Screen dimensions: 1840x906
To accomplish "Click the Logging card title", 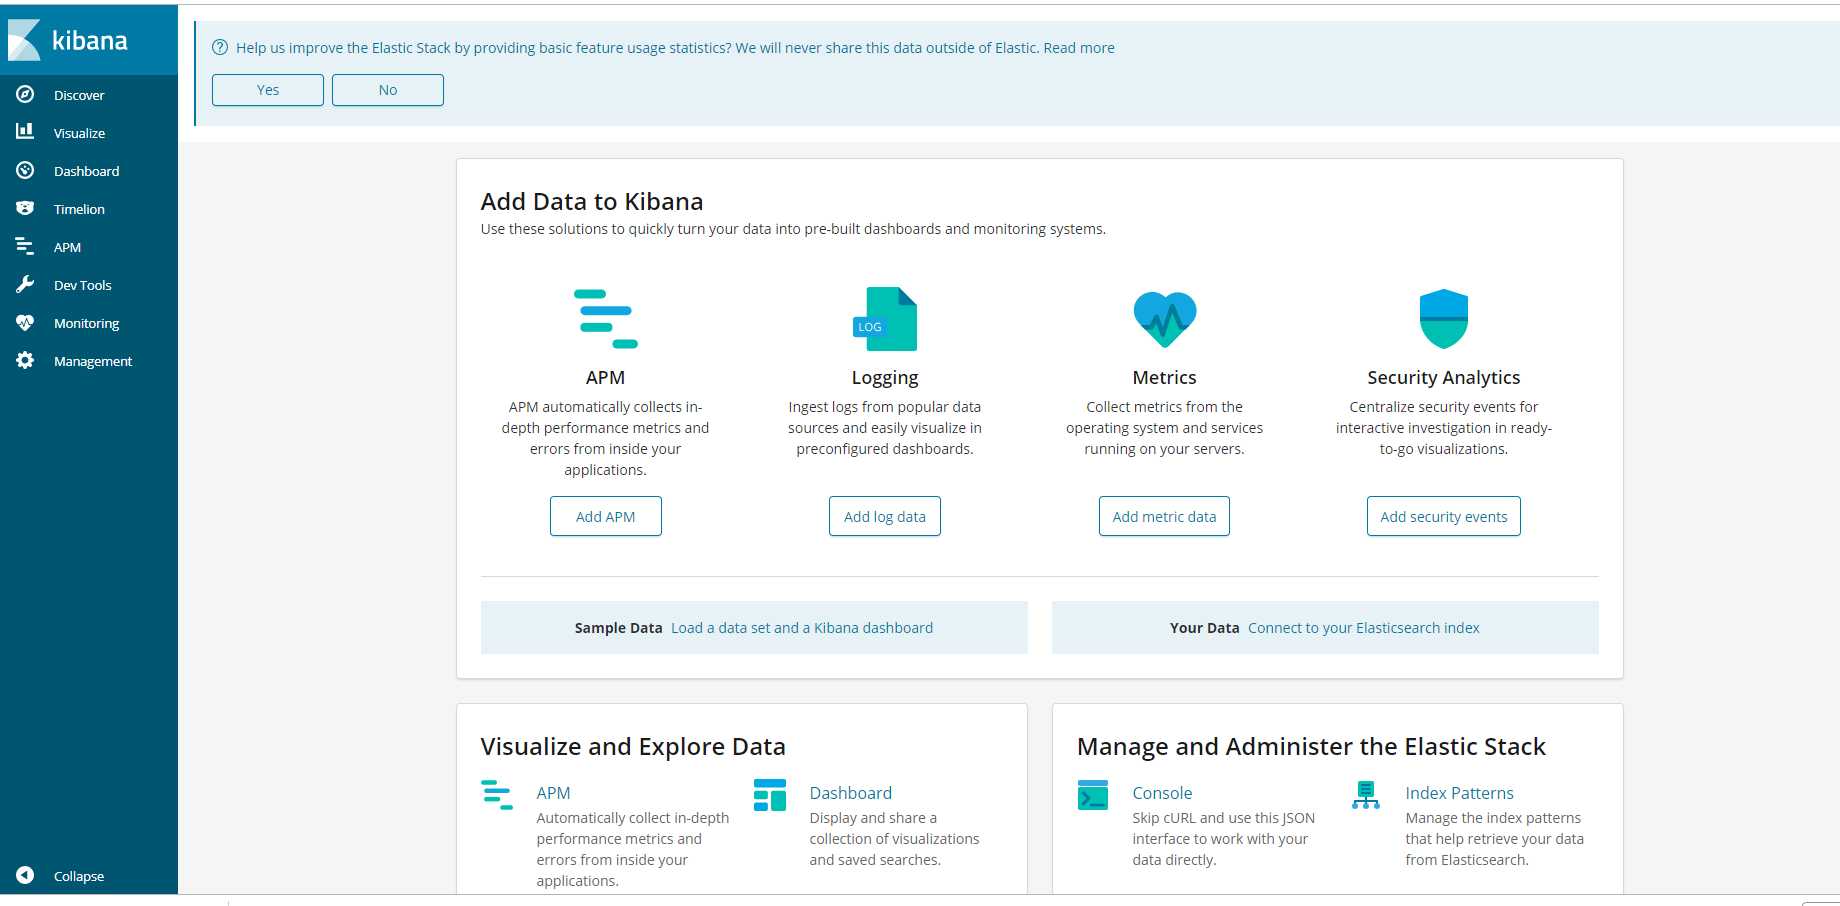I will 885,377.
